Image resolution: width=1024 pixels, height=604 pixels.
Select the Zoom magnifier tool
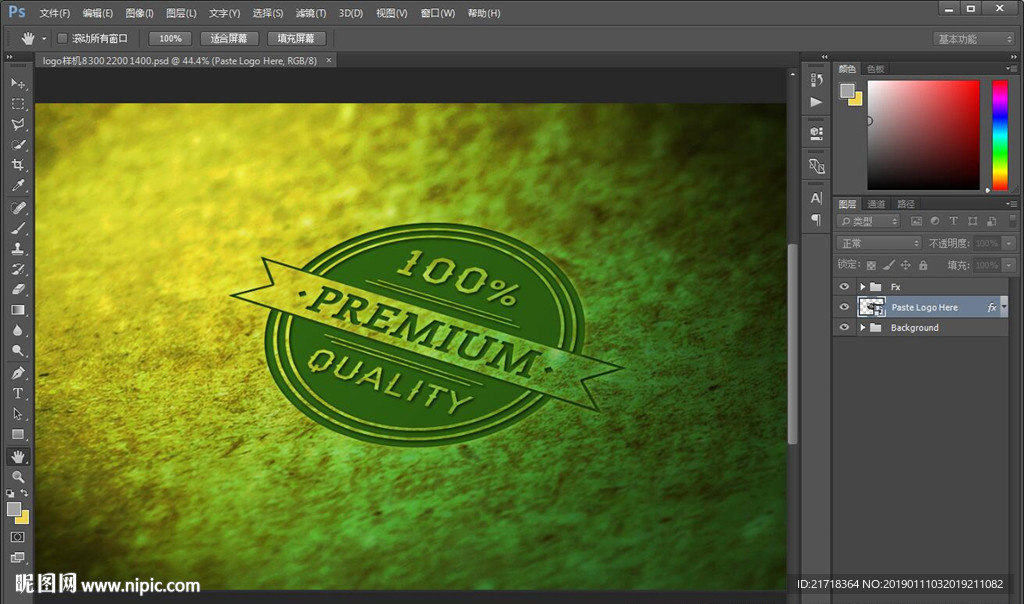pyautogui.click(x=18, y=477)
